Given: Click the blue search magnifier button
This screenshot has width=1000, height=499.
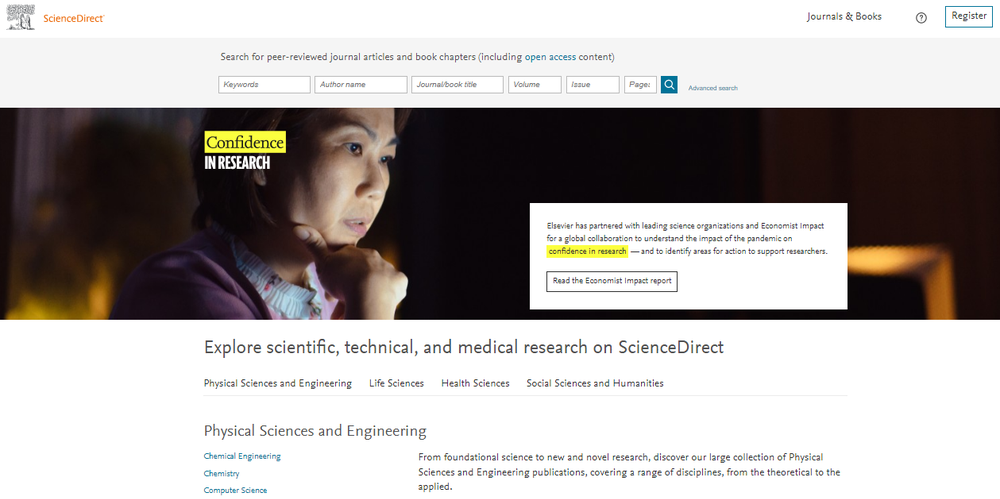Looking at the screenshot, I should [x=669, y=84].
